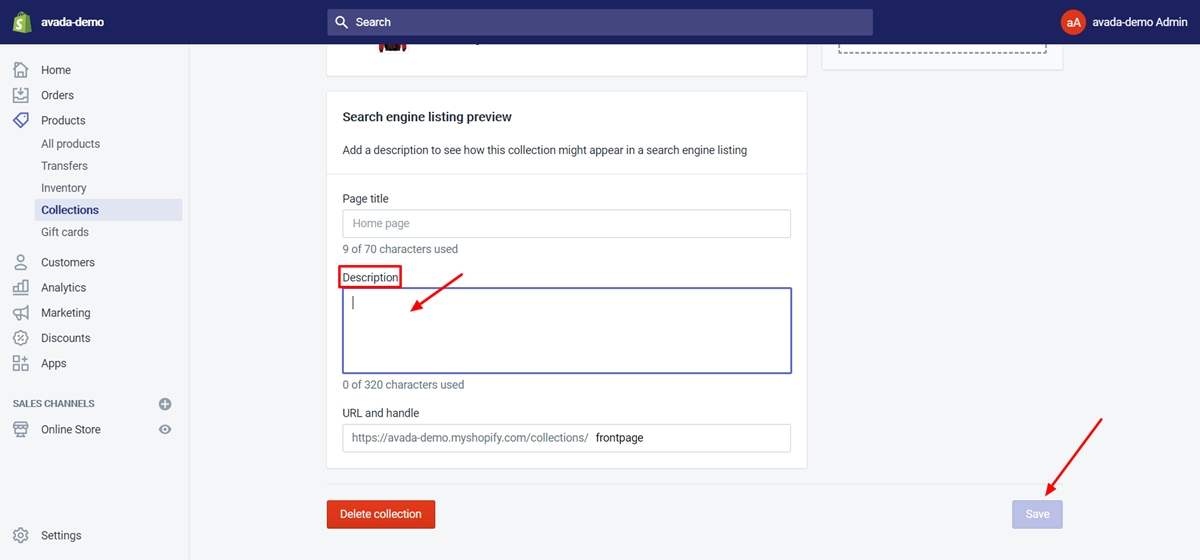Open Analytics section
Image resolution: width=1200 pixels, height=560 pixels.
click(x=63, y=287)
